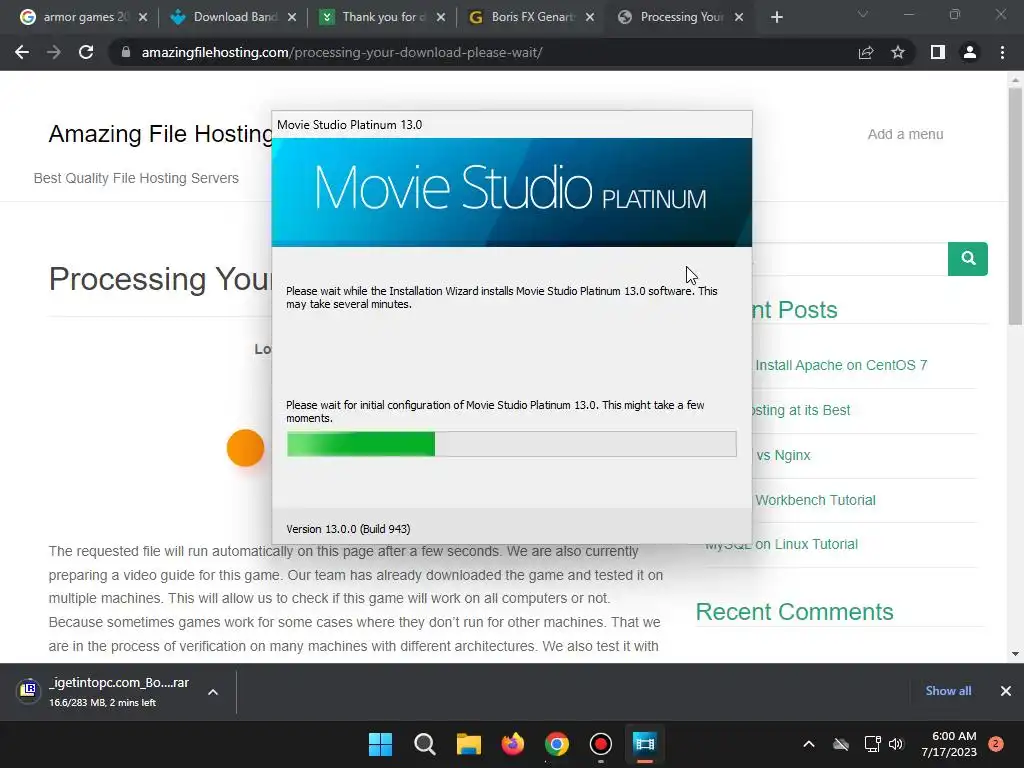The image size is (1024, 768).
Task: Click the green search magnifier button
Action: point(968,259)
